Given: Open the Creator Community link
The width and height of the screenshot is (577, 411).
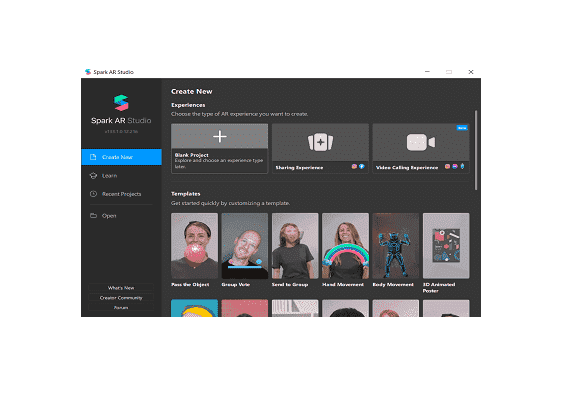Looking at the screenshot, I should pyautogui.click(x=121, y=298).
